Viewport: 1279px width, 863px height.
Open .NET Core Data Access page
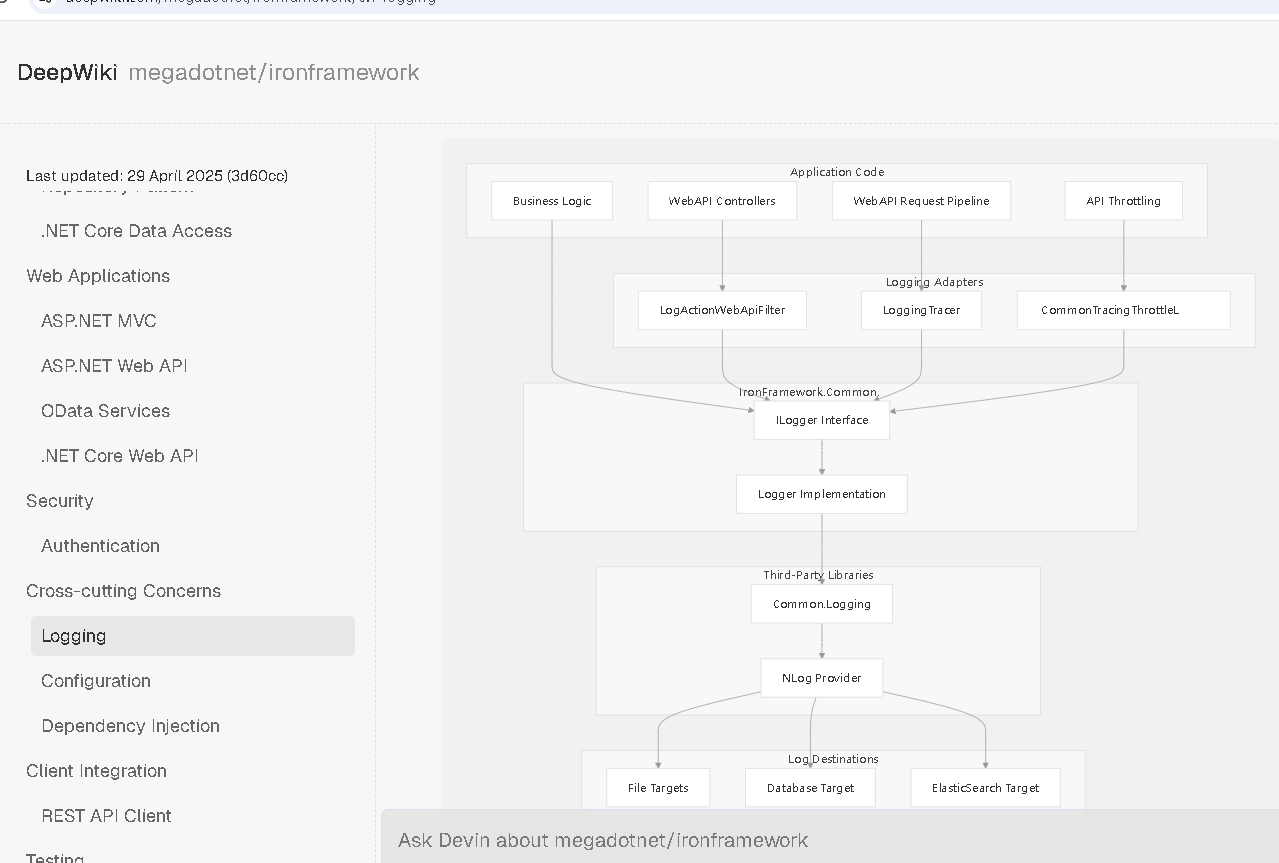click(136, 231)
